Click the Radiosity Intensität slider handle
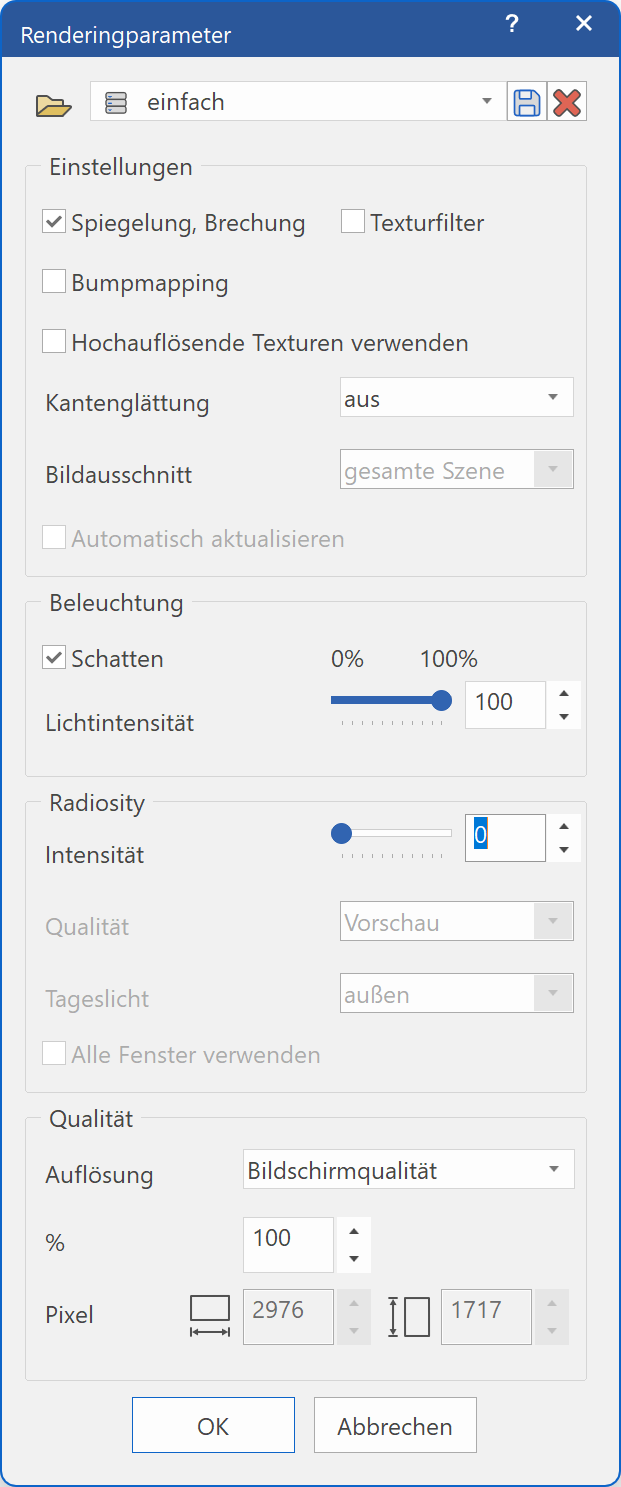This screenshot has height=1487, width=621. click(x=342, y=832)
